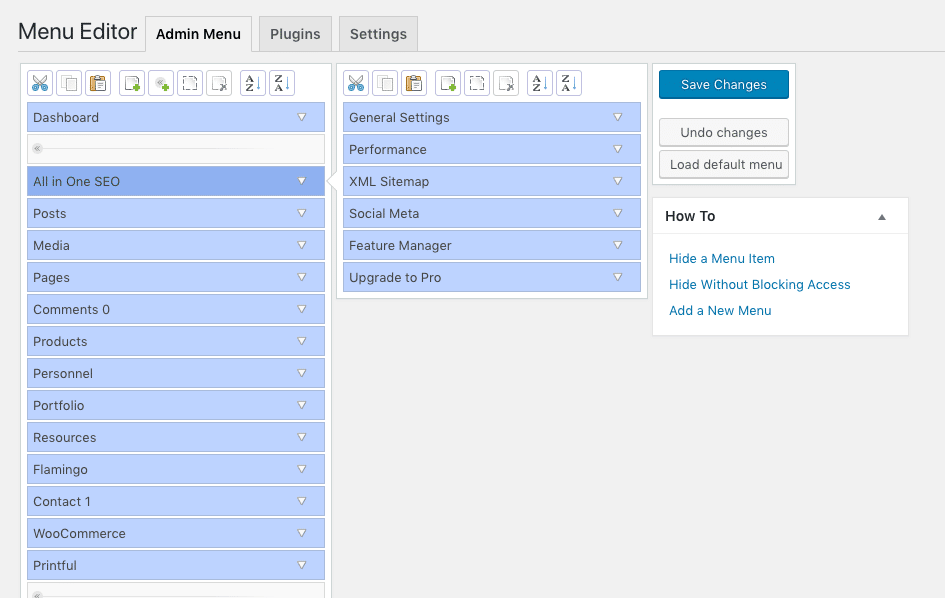Open the Hide Without Blocking Access link
Viewport: 945px width, 598px height.
[x=759, y=285]
